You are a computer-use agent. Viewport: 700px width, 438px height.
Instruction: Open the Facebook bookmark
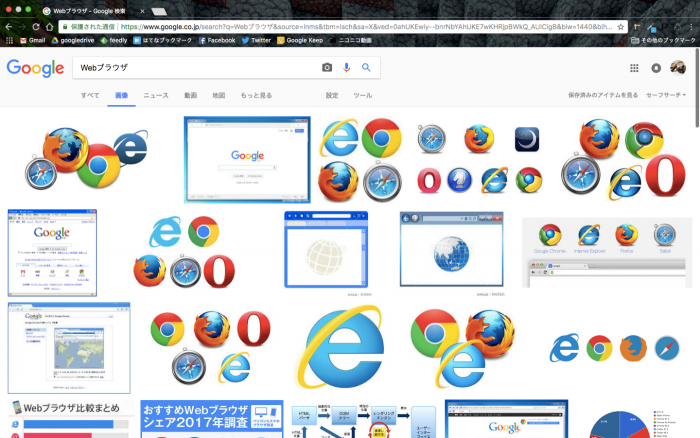218,41
